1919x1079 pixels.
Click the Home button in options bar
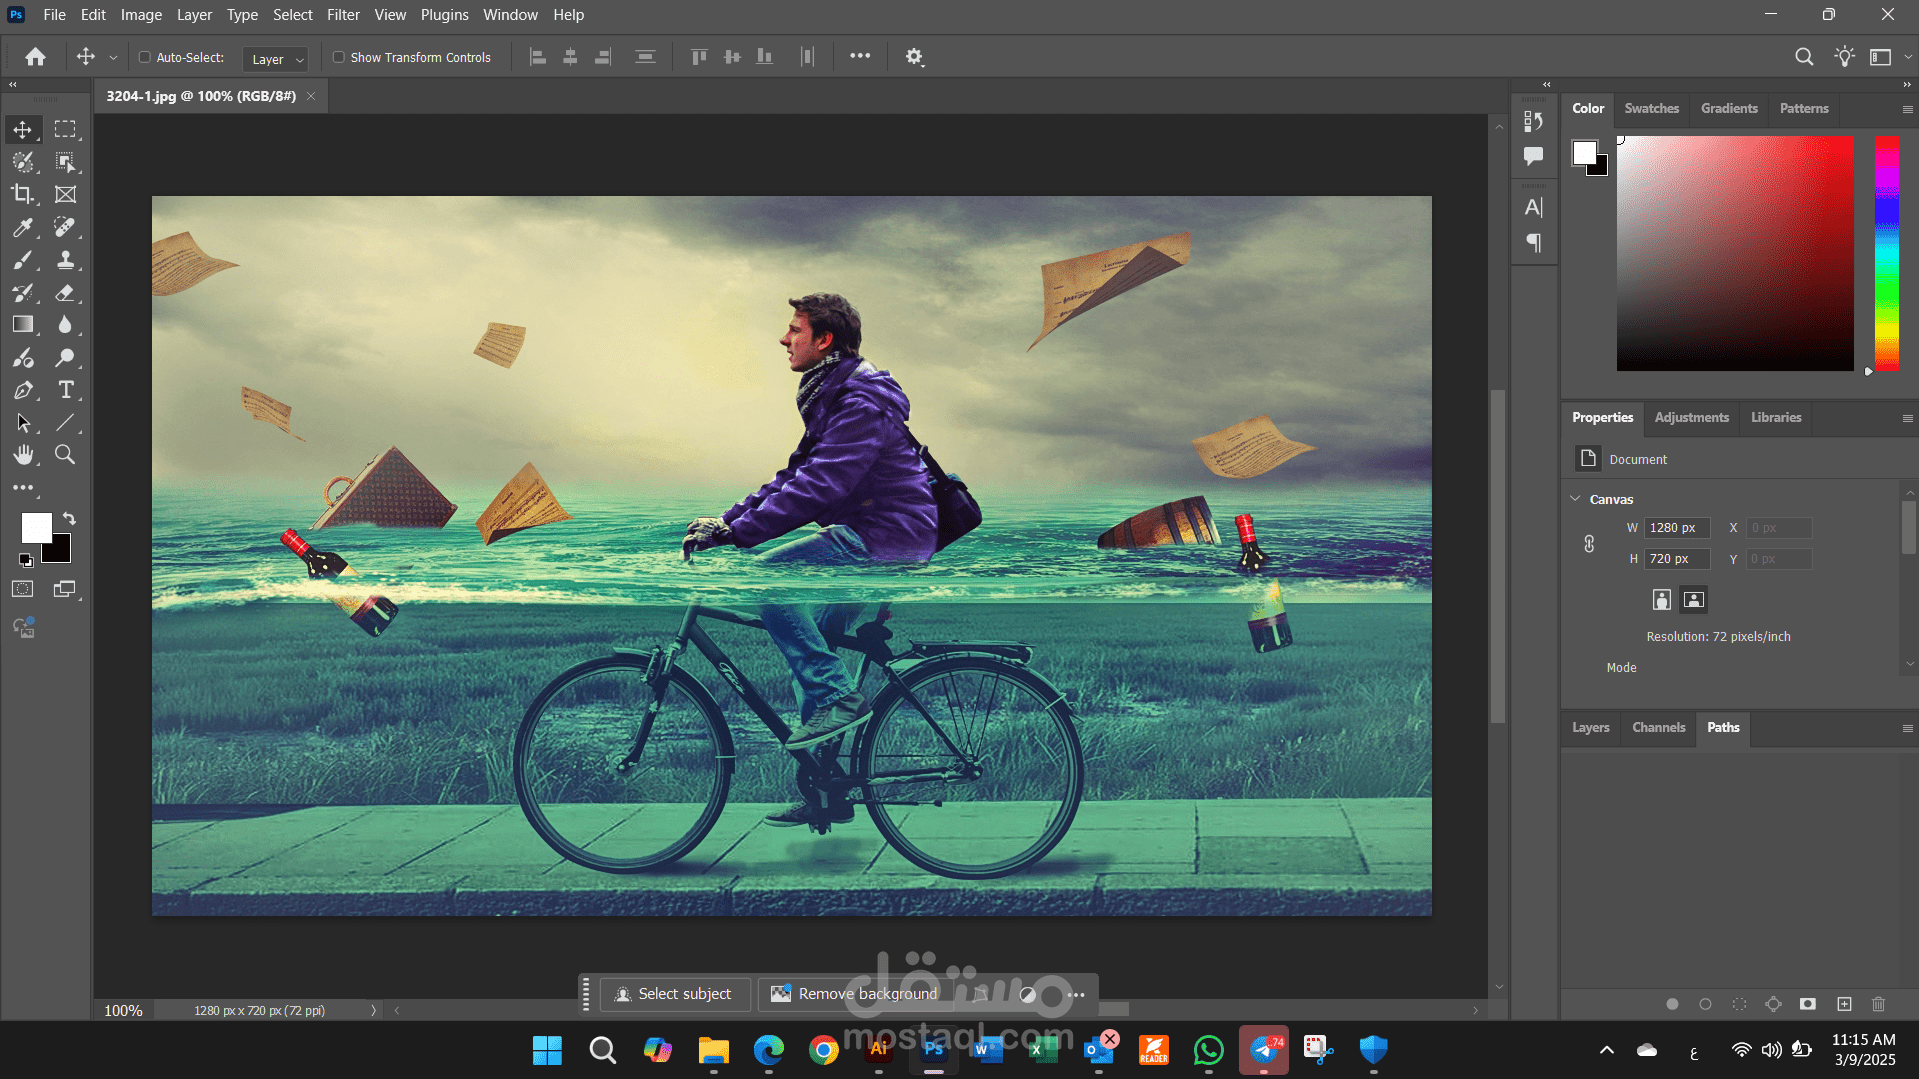click(x=35, y=57)
